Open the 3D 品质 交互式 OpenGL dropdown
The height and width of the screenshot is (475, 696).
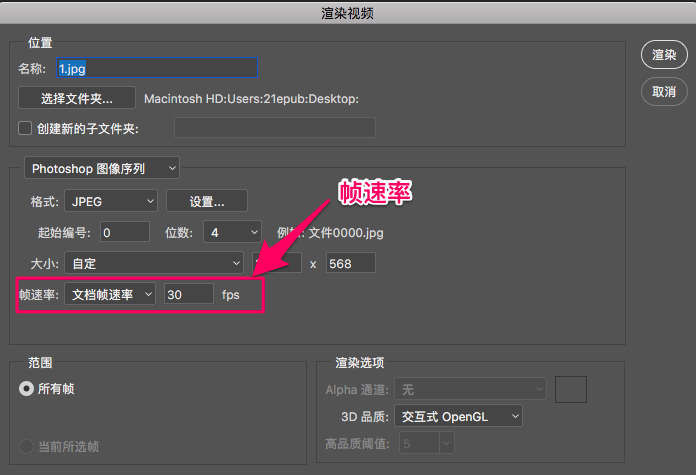pyautogui.click(x=459, y=415)
